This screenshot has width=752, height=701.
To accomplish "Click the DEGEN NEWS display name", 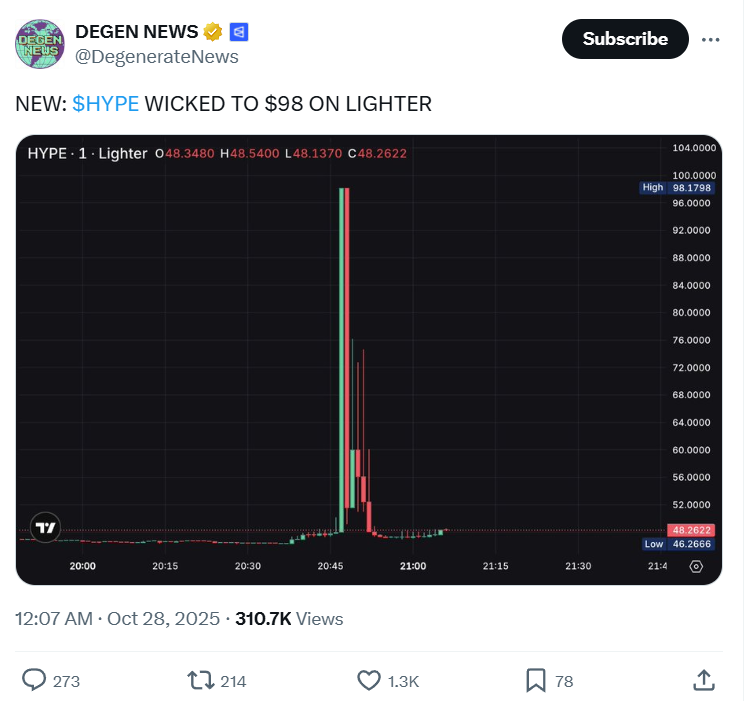I will [x=137, y=32].
